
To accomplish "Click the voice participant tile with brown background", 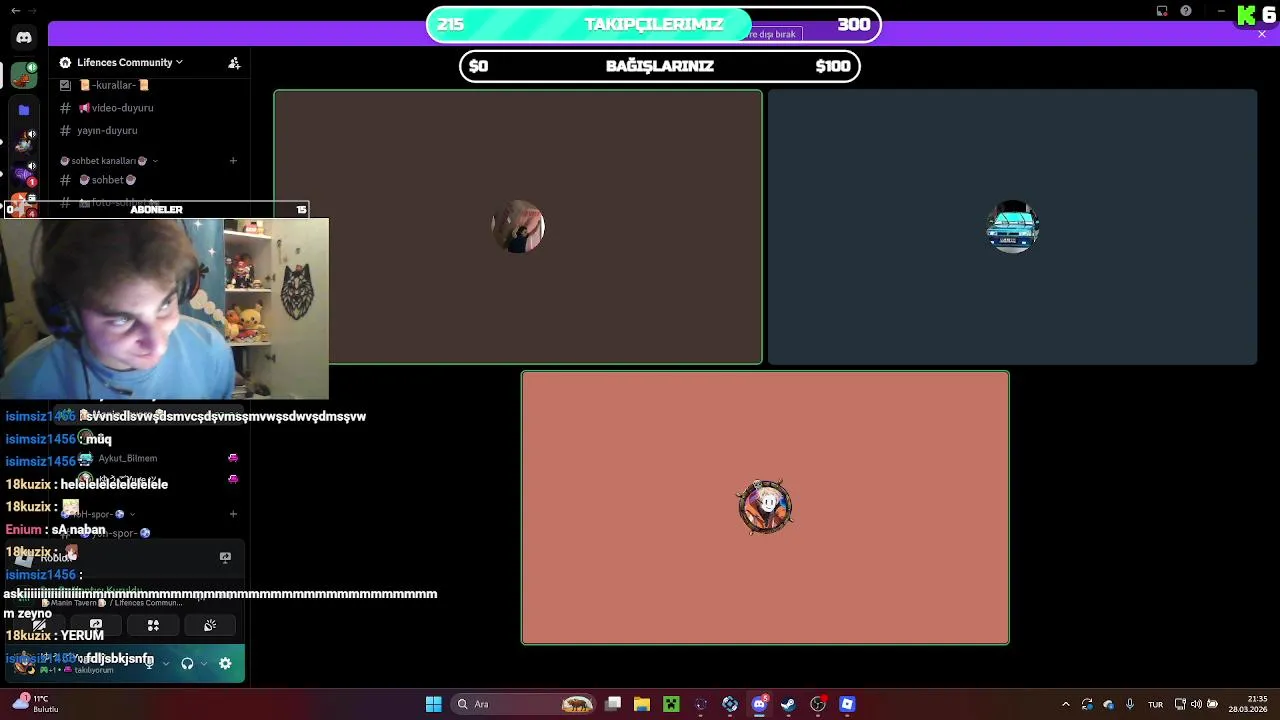I will point(518,227).
